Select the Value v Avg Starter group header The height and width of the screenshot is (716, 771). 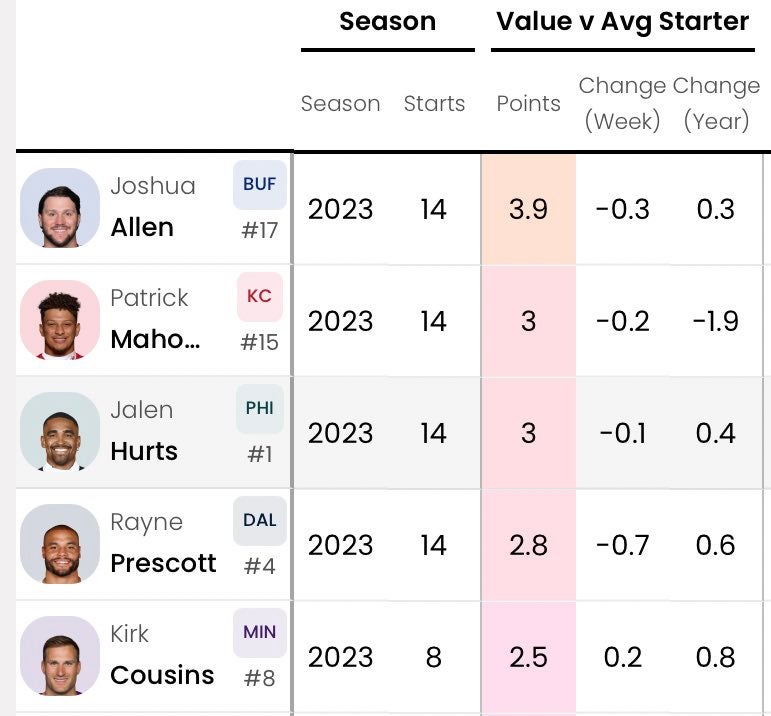[x=622, y=21]
